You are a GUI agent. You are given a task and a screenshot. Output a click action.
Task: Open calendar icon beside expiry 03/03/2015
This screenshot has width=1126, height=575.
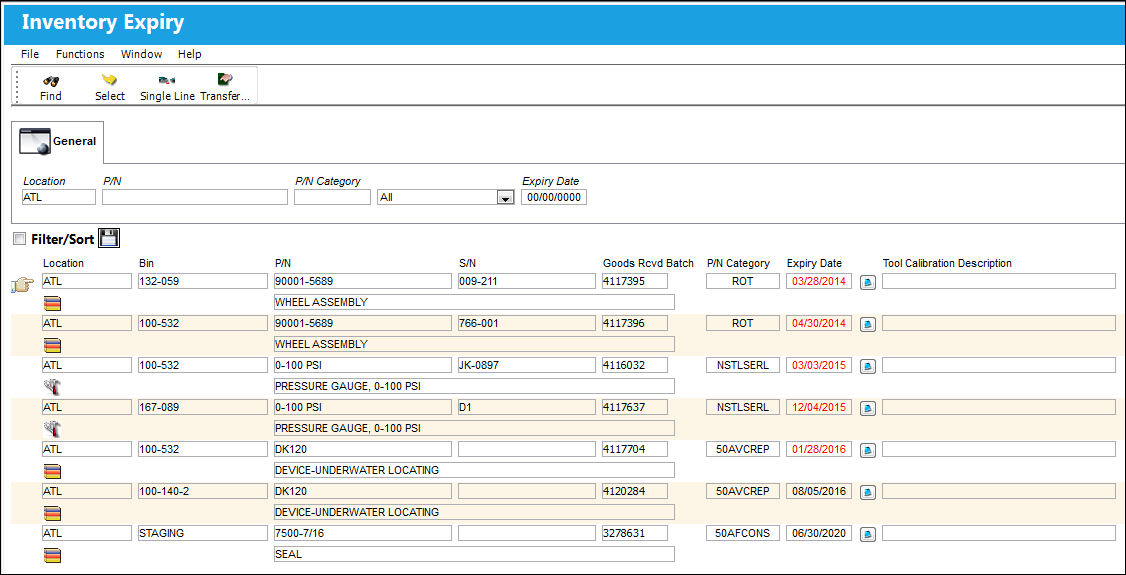click(x=867, y=366)
